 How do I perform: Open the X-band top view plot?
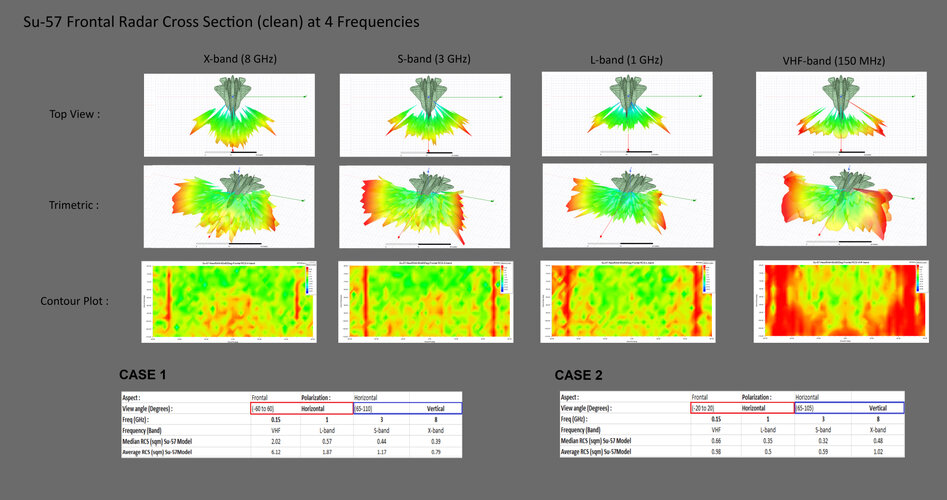tap(229, 115)
